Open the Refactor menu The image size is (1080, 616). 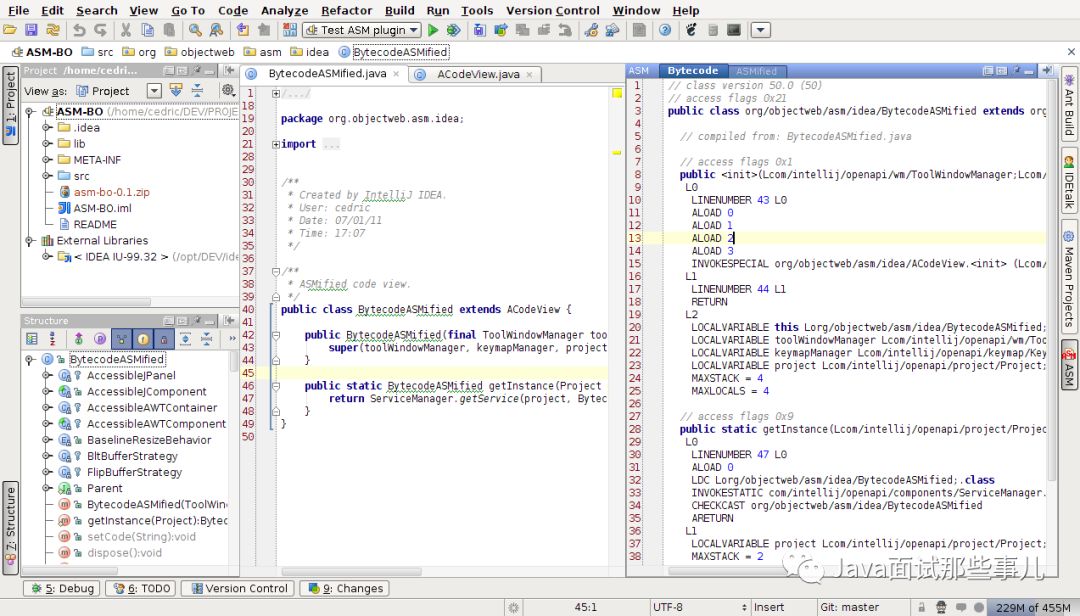pos(346,10)
